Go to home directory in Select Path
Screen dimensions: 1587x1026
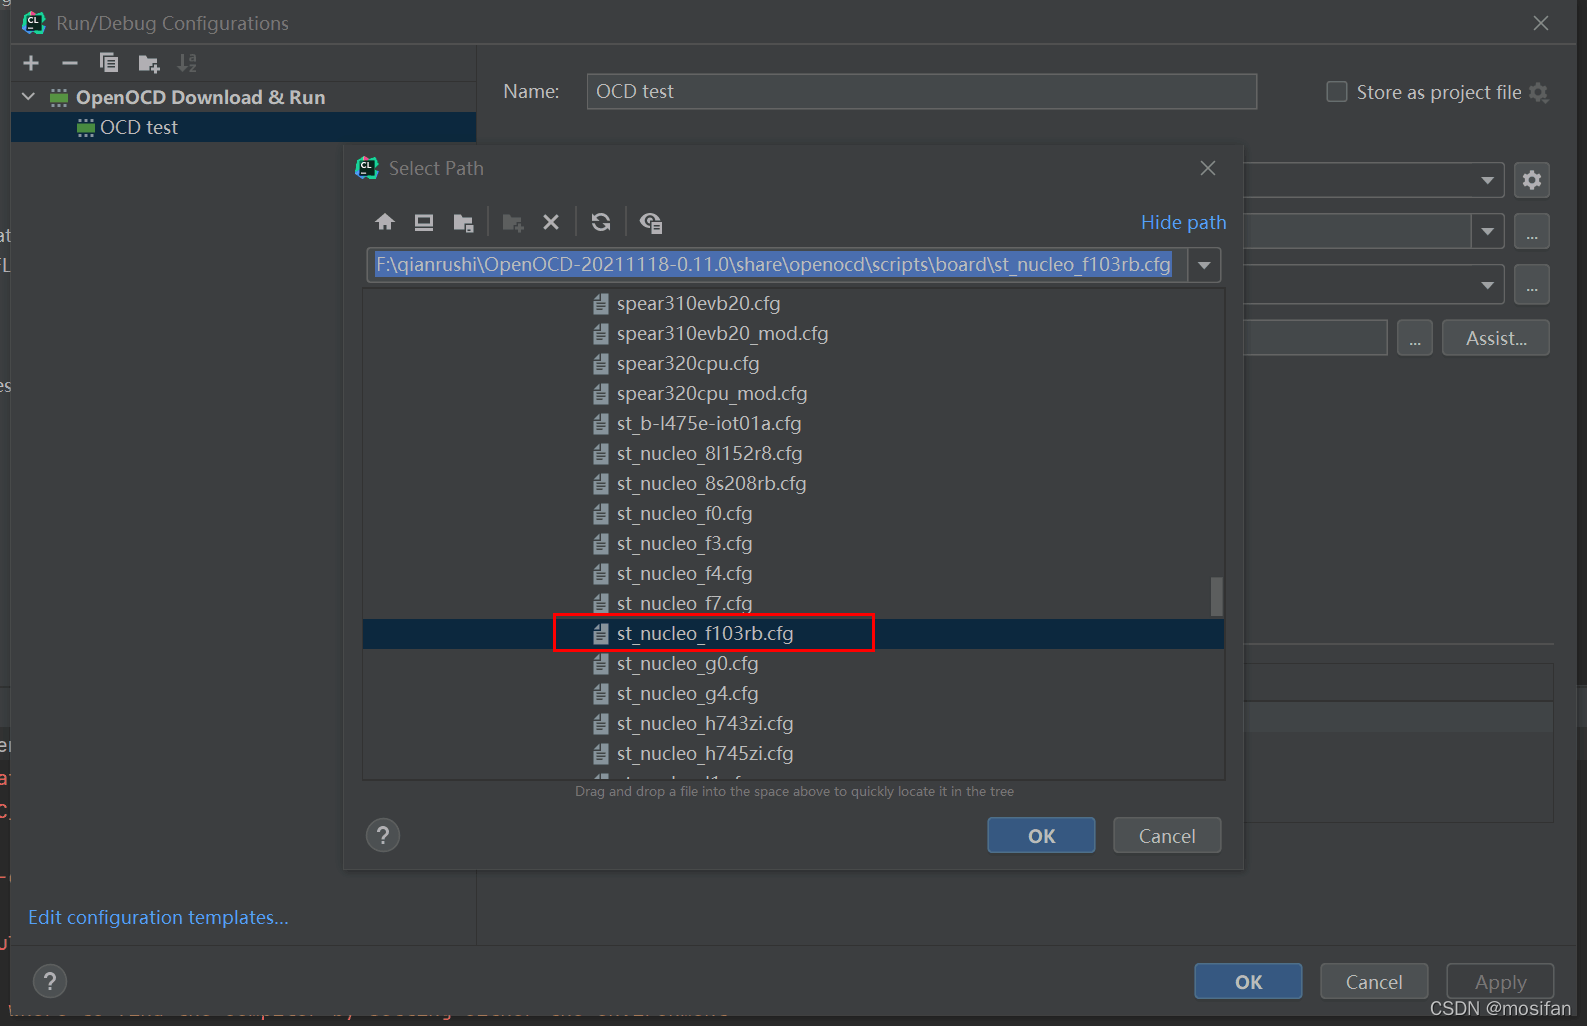click(x=384, y=222)
